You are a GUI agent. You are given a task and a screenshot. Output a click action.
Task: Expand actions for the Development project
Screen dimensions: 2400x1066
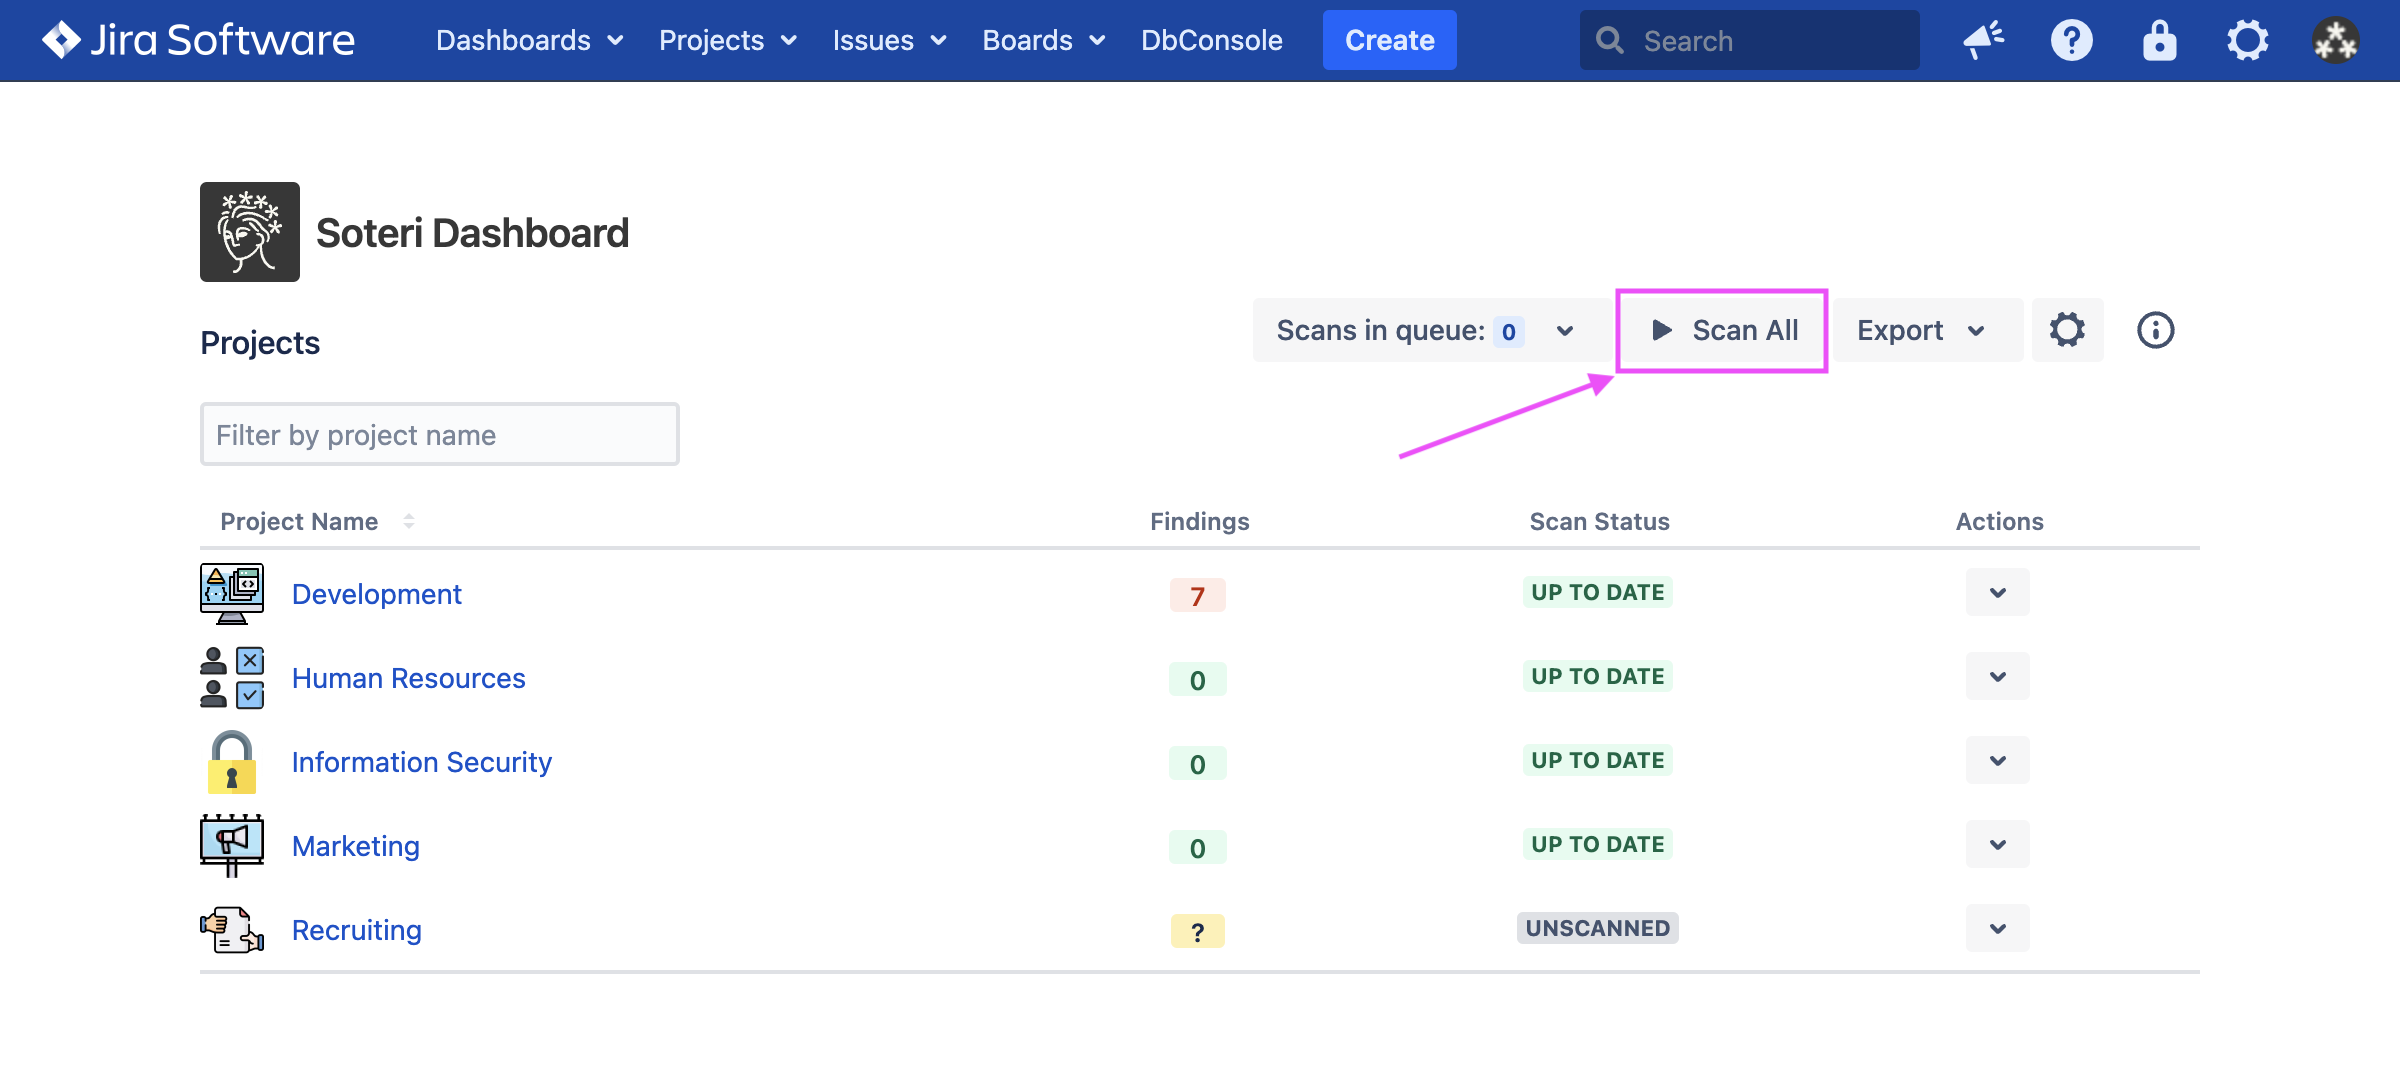click(x=1997, y=592)
